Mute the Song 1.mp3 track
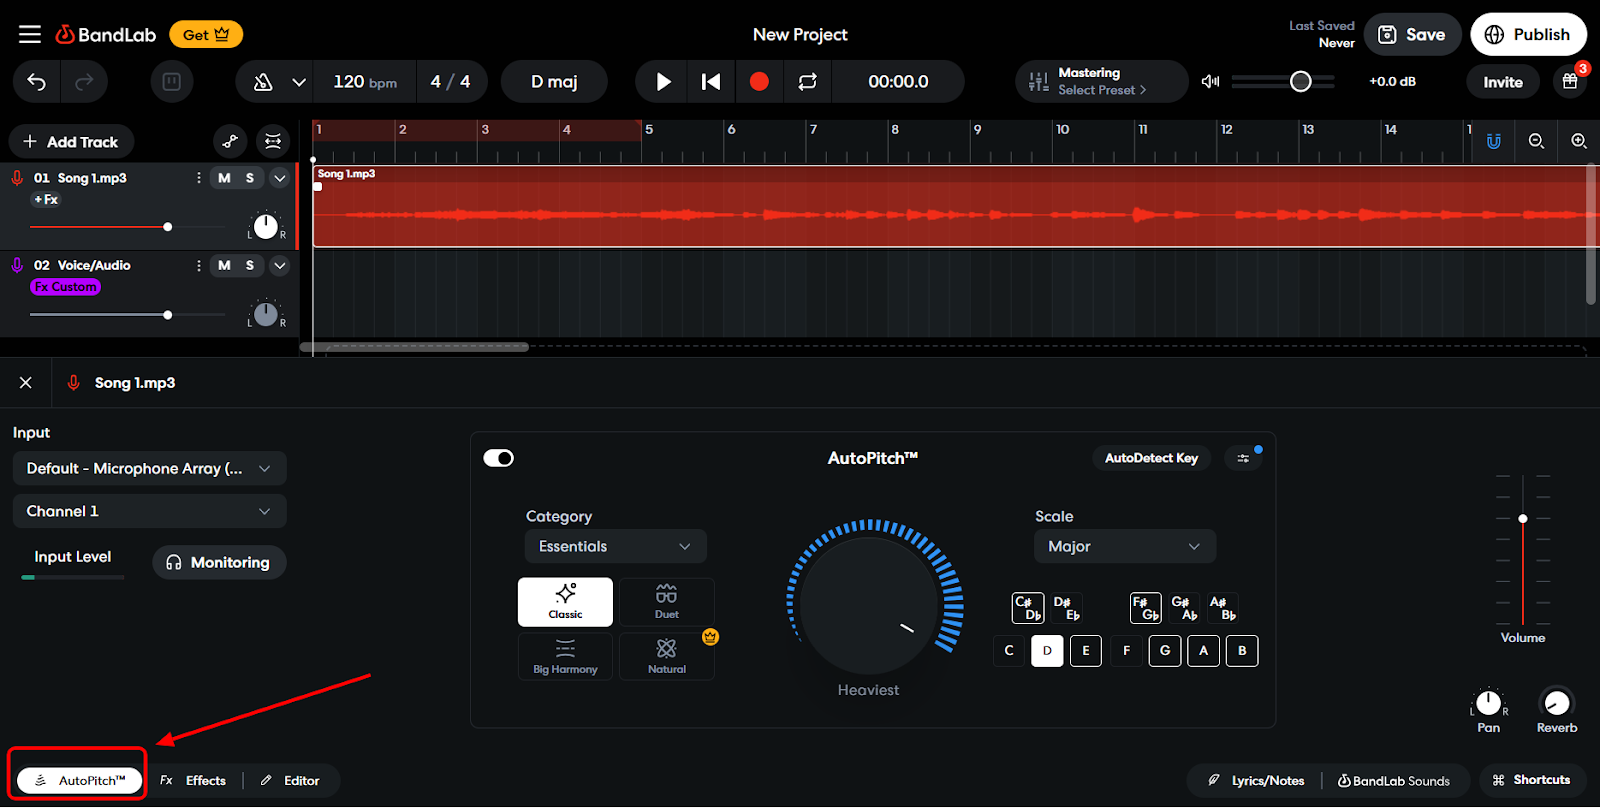The width and height of the screenshot is (1600, 808). (224, 178)
